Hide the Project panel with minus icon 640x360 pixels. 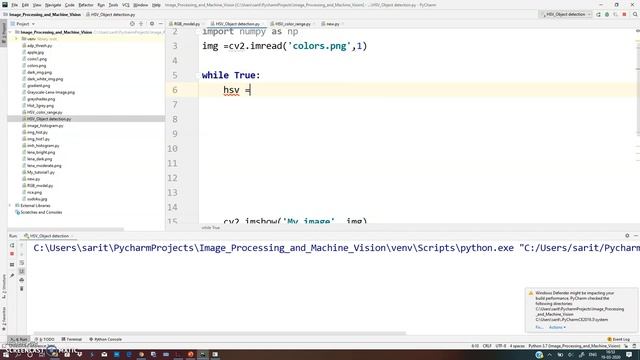click(x=160, y=24)
